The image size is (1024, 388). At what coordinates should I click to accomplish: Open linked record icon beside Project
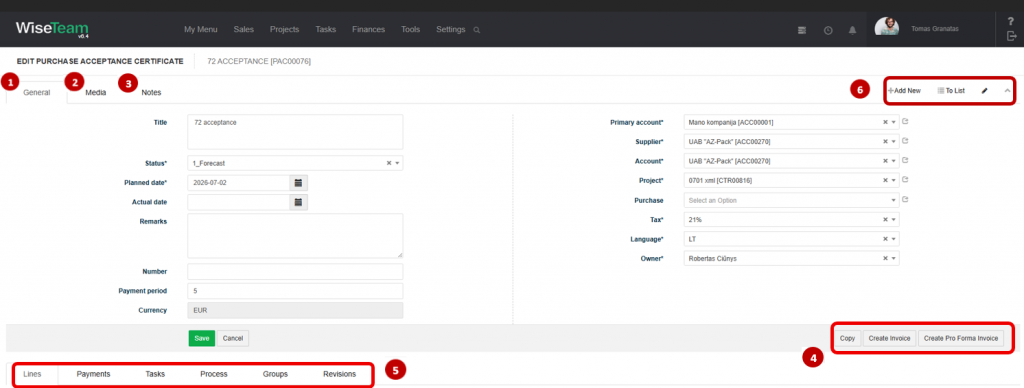[x=905, y=180]
